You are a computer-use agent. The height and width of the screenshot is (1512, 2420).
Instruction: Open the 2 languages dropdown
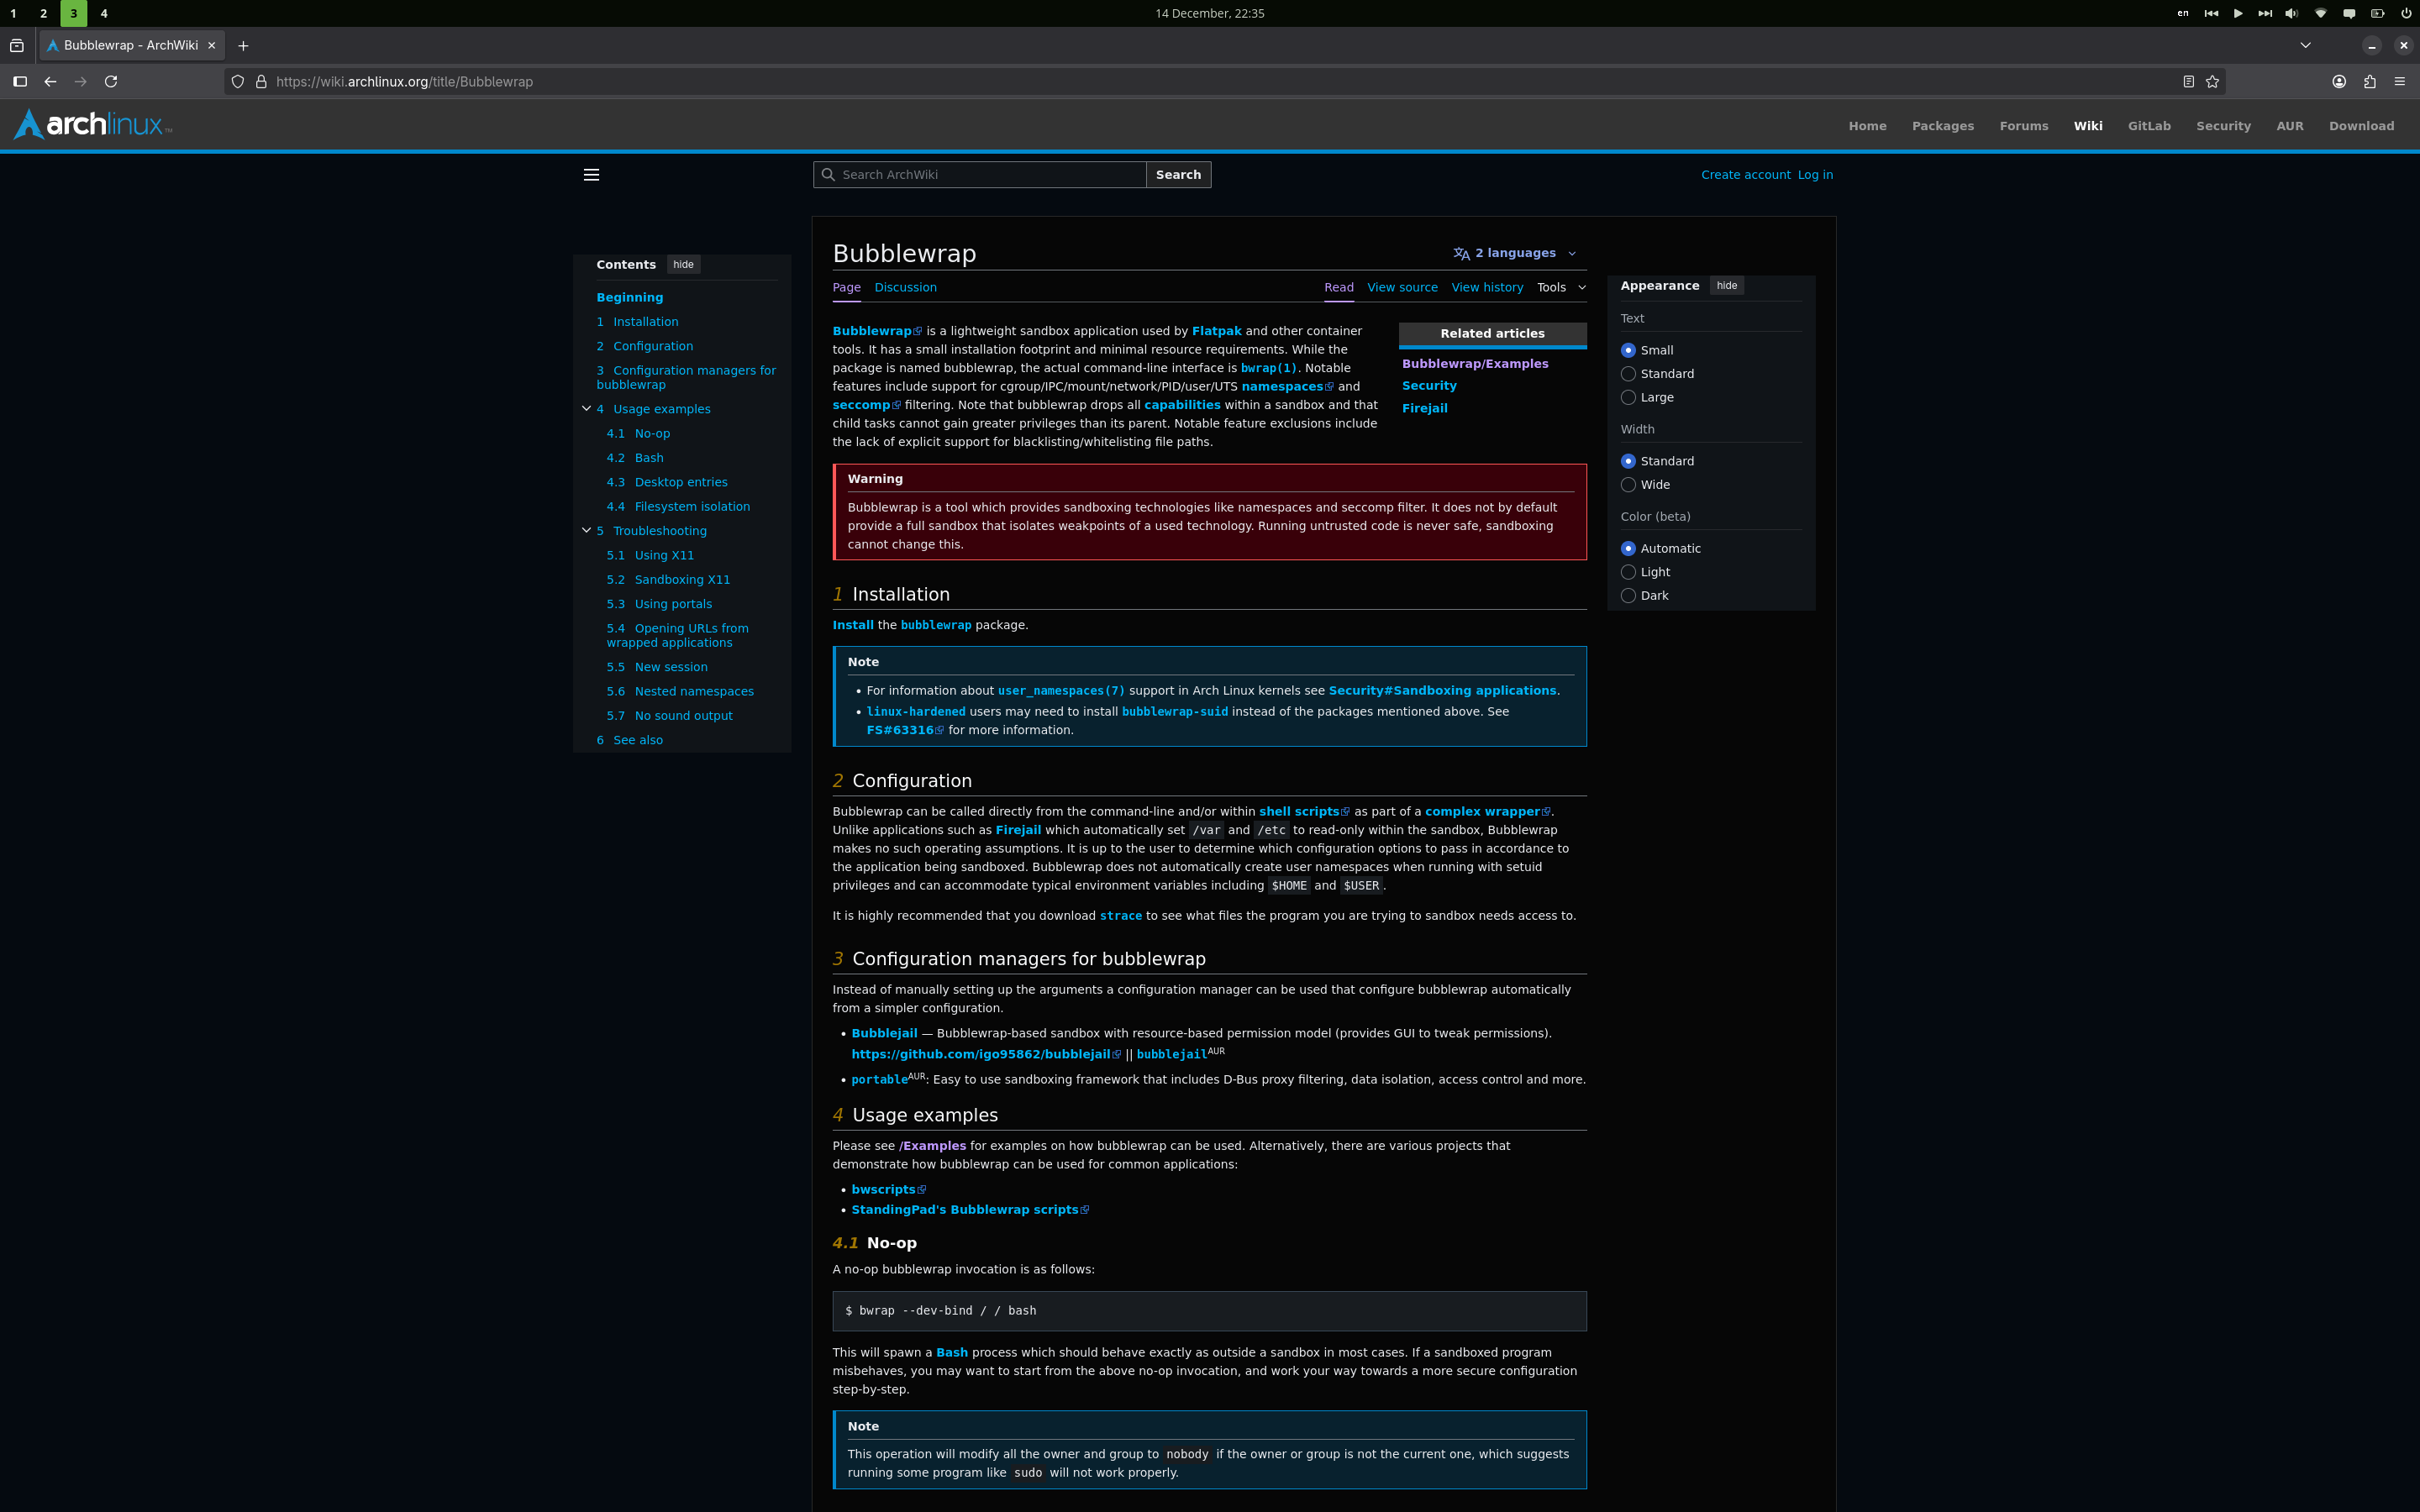click(x=1514, y=253)
